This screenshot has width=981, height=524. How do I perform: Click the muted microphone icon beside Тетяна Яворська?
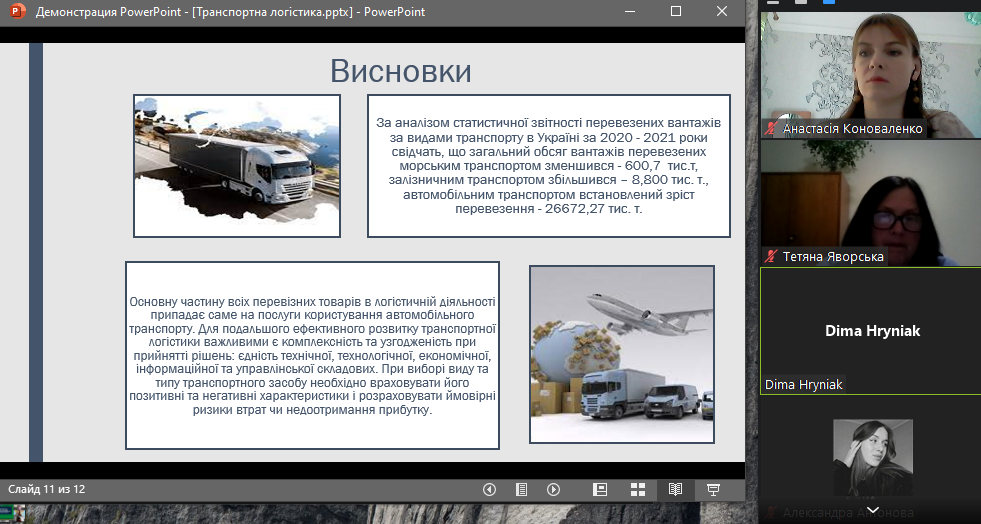771,257
